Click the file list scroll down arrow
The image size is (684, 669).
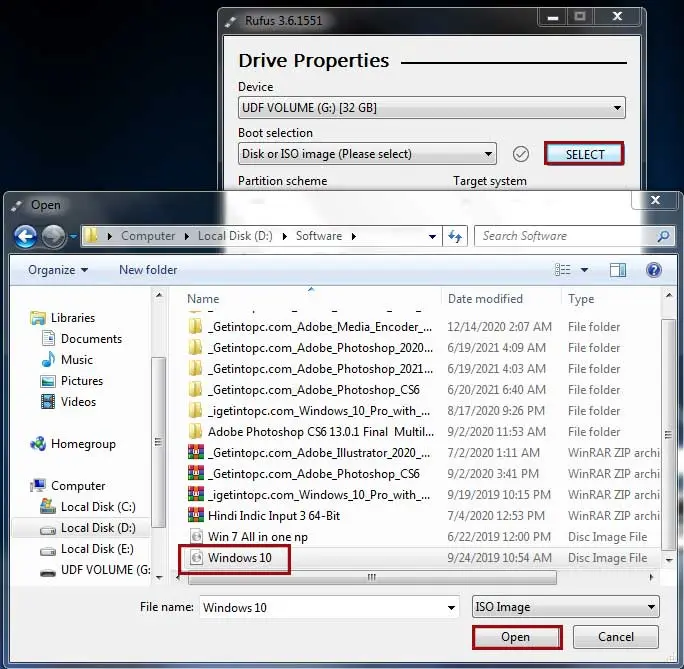[669, 560]
